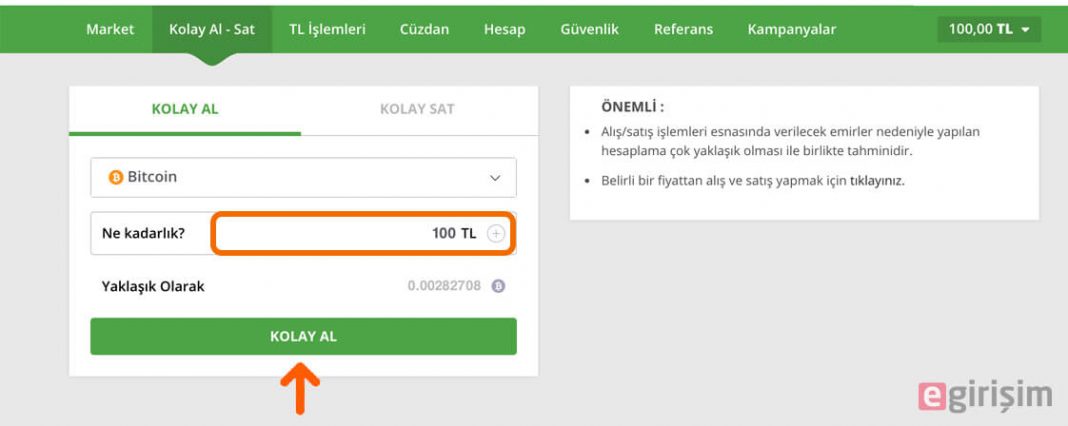The image size is (1068, 426).
Task: Go to TL İşlemleri in navigation
Action: [327, 29]
